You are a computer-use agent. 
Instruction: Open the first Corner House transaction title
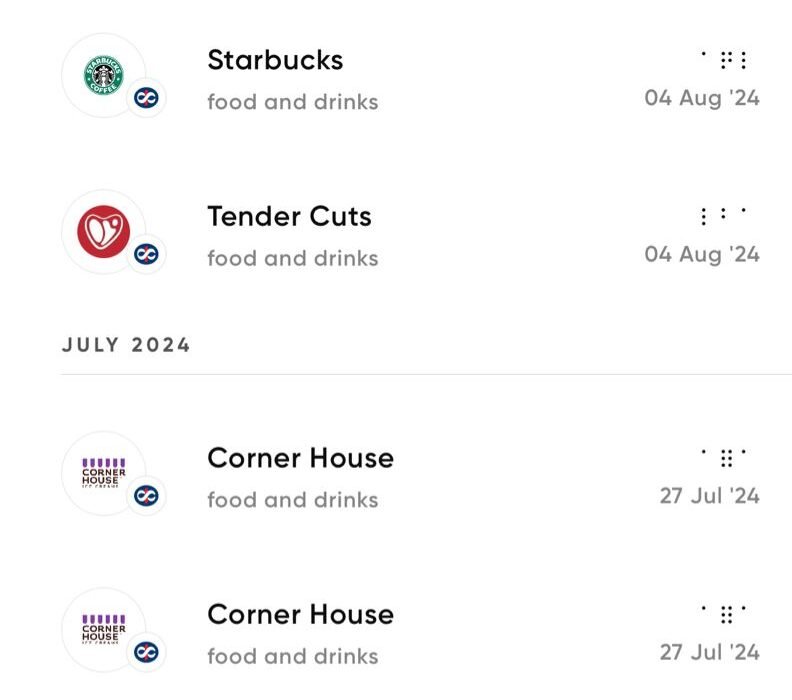click(x=300, y=458)
